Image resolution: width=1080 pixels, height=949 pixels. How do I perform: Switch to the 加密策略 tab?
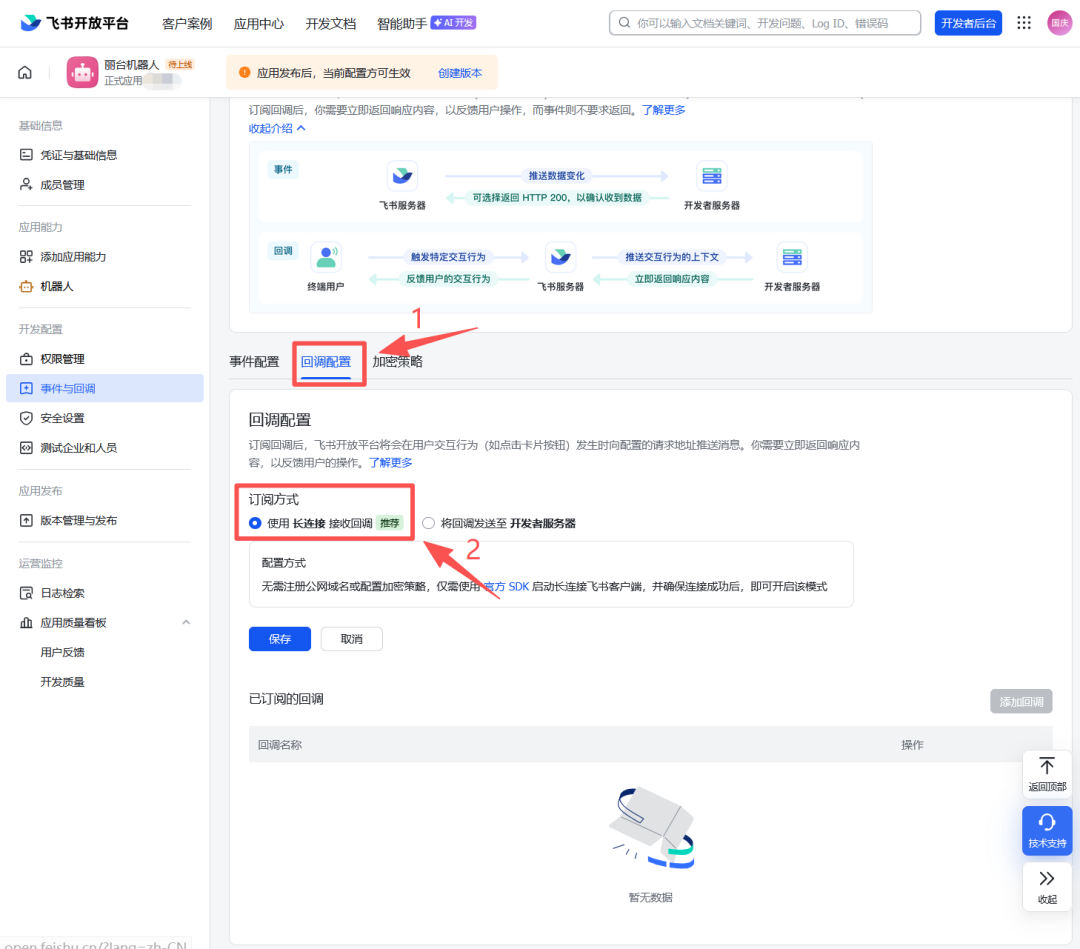click(x=397, y=362)
